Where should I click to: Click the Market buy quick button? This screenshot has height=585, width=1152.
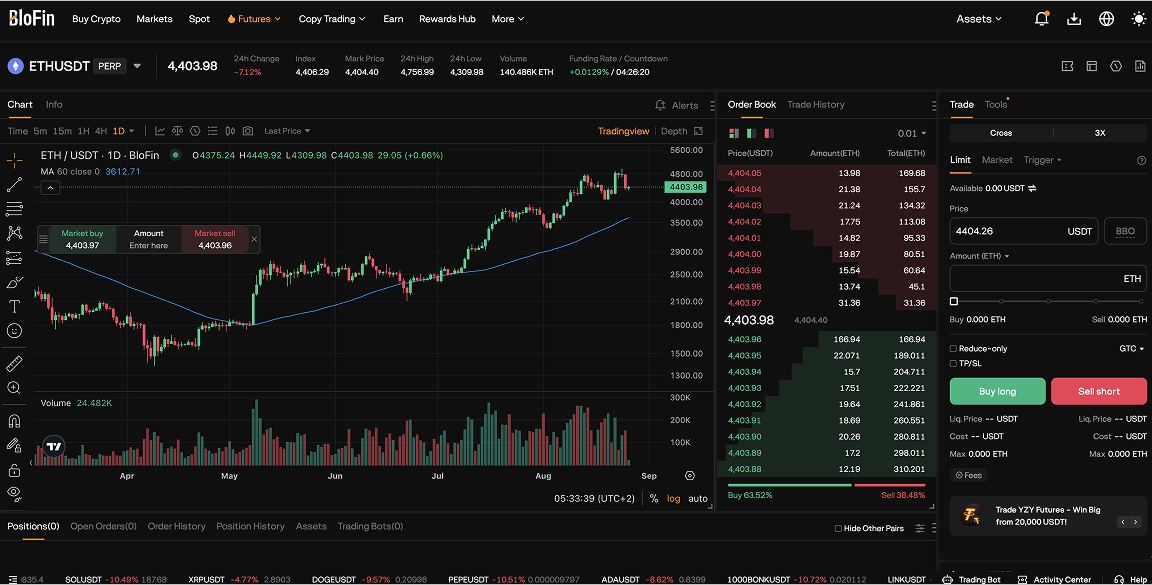pyautogui.click(x=82, y=239)
